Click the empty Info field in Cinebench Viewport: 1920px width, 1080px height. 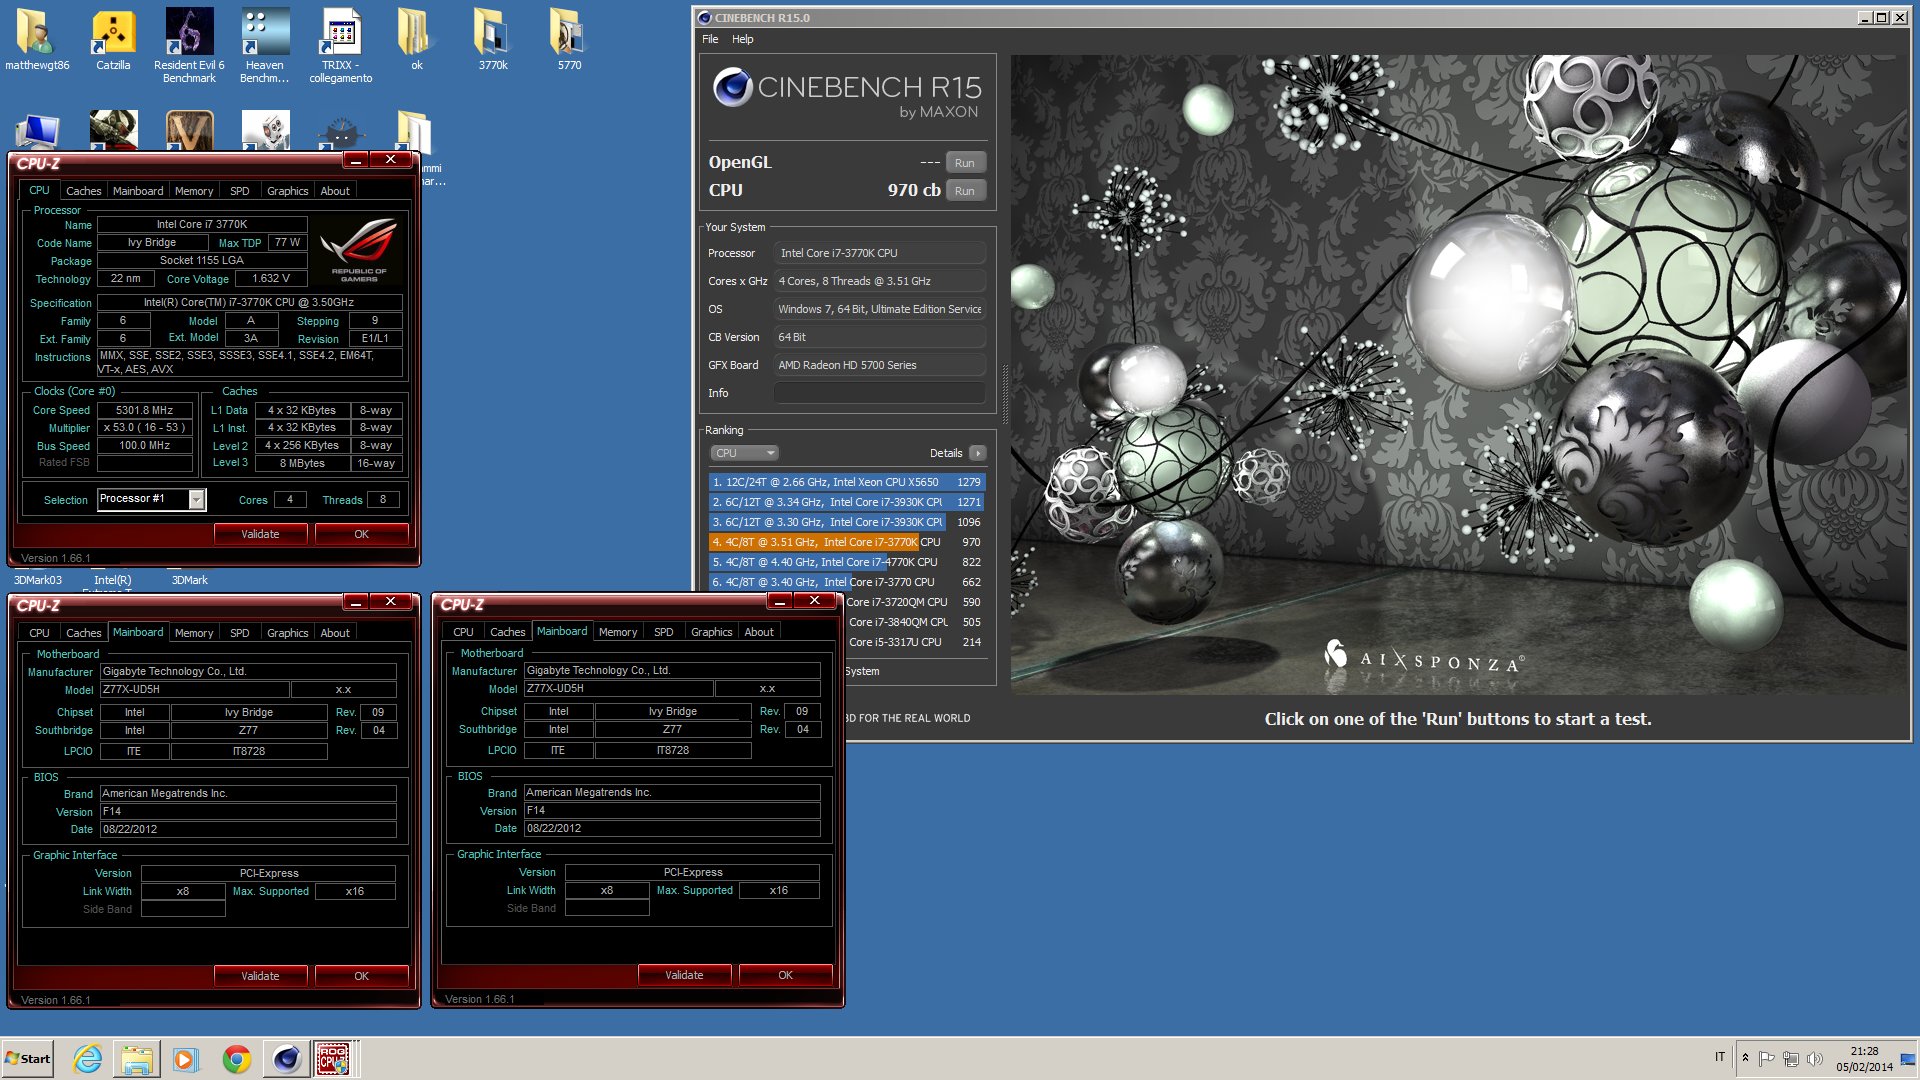pos(880,393)
